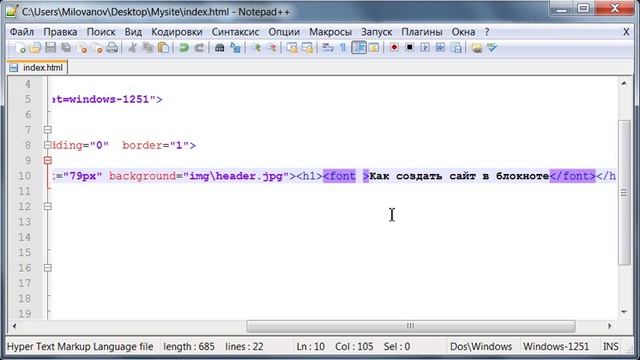Click the Zoom Out toolbar icon
This screenshot has width=640, height=360.
click(x=272, y=48)
